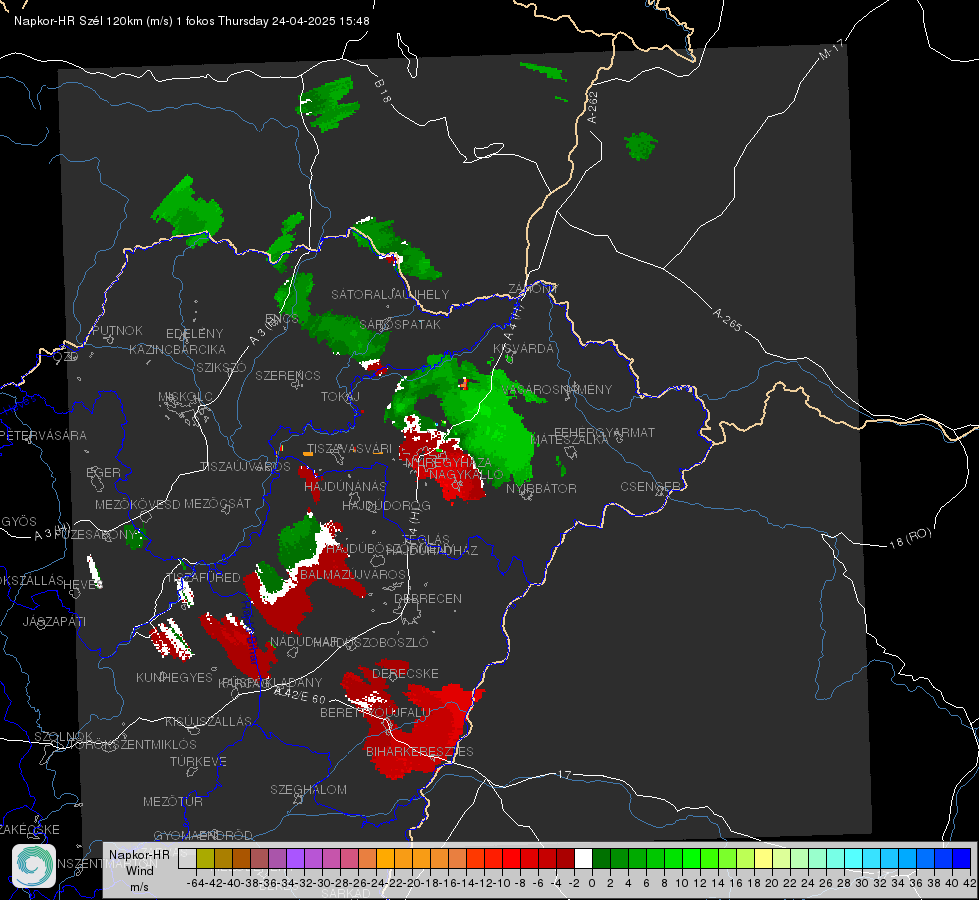This screenshot has width=979, height=900.
Task: Select the MEZOTUR label
Action: point(172,801)
